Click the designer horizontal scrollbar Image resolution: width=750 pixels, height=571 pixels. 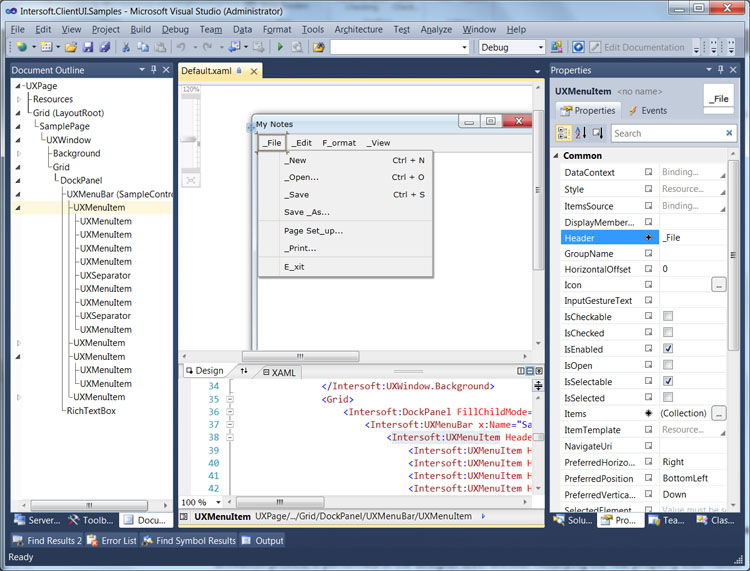300,356
